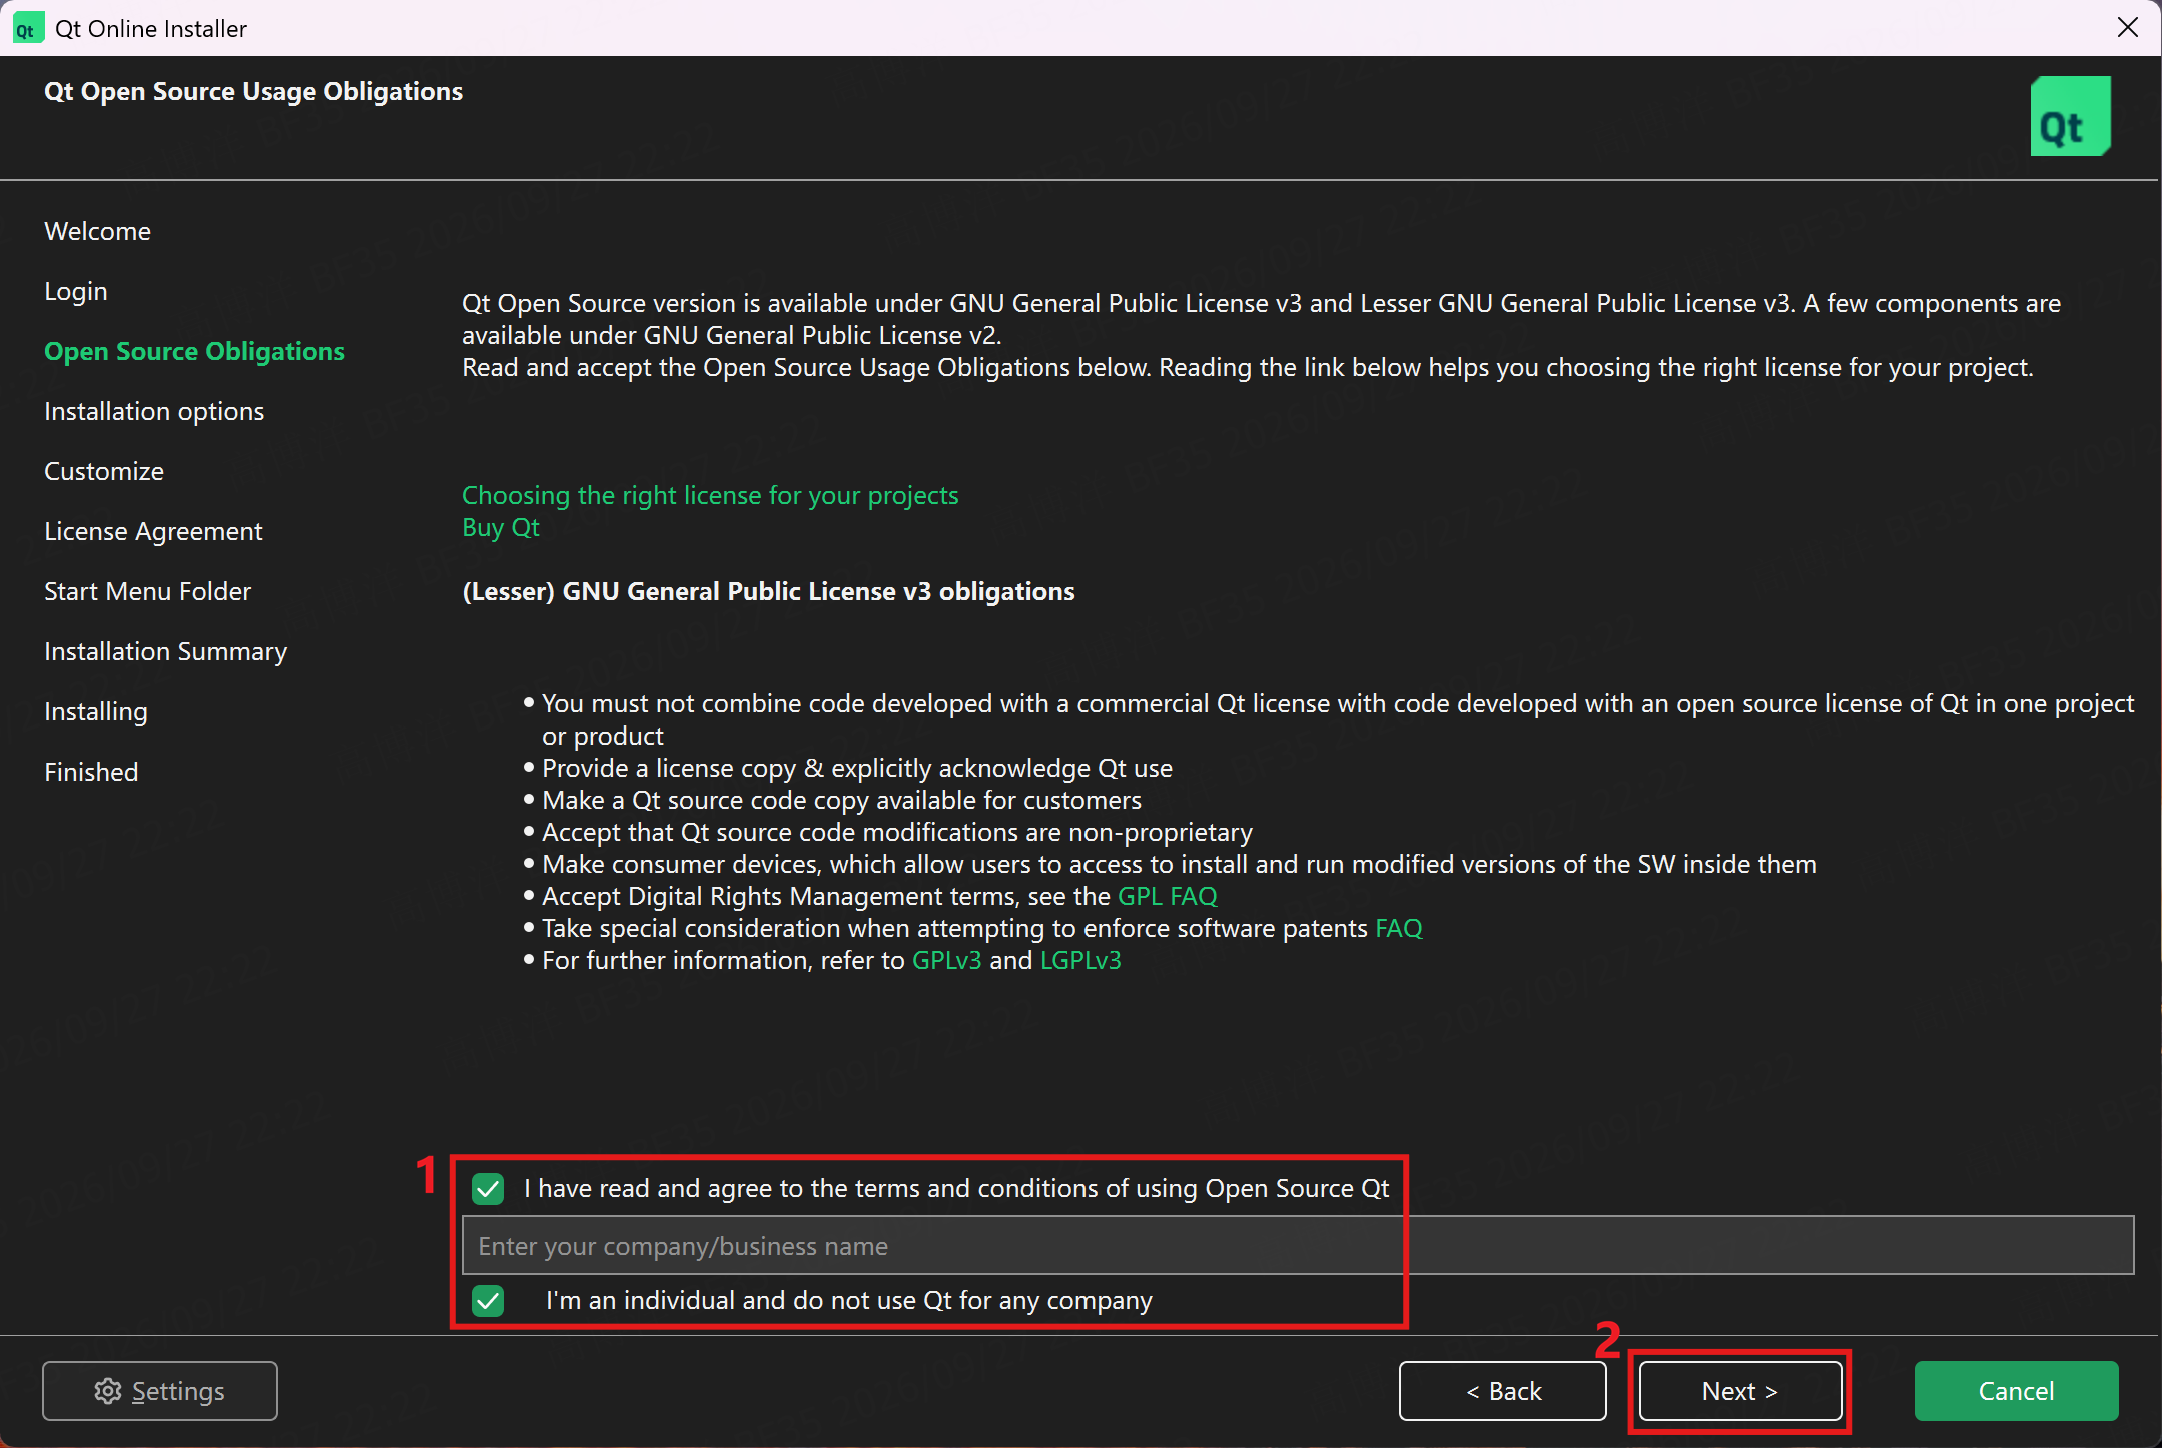Go back with the Back button

point(1503,1390)
